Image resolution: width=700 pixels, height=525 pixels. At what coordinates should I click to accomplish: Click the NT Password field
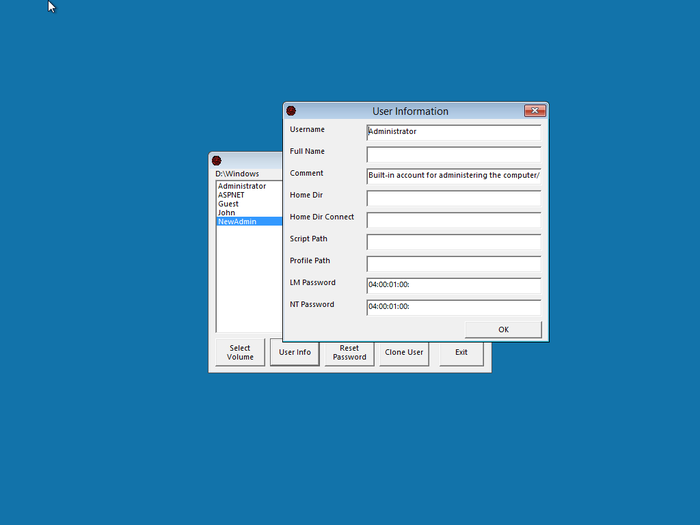click(454, 307)
